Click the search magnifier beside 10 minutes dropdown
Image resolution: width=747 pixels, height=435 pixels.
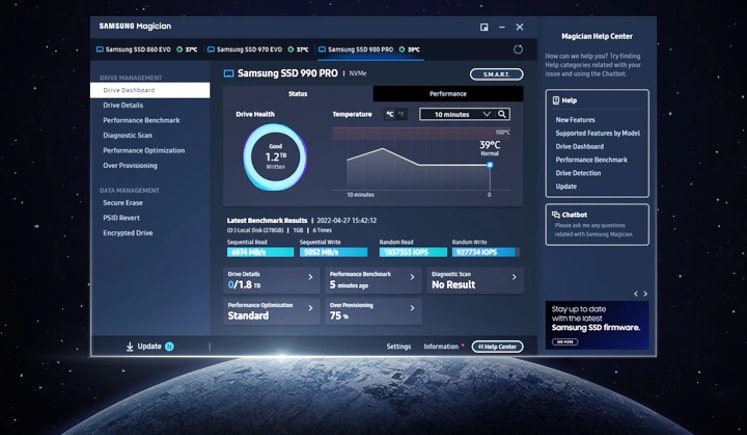502,114
